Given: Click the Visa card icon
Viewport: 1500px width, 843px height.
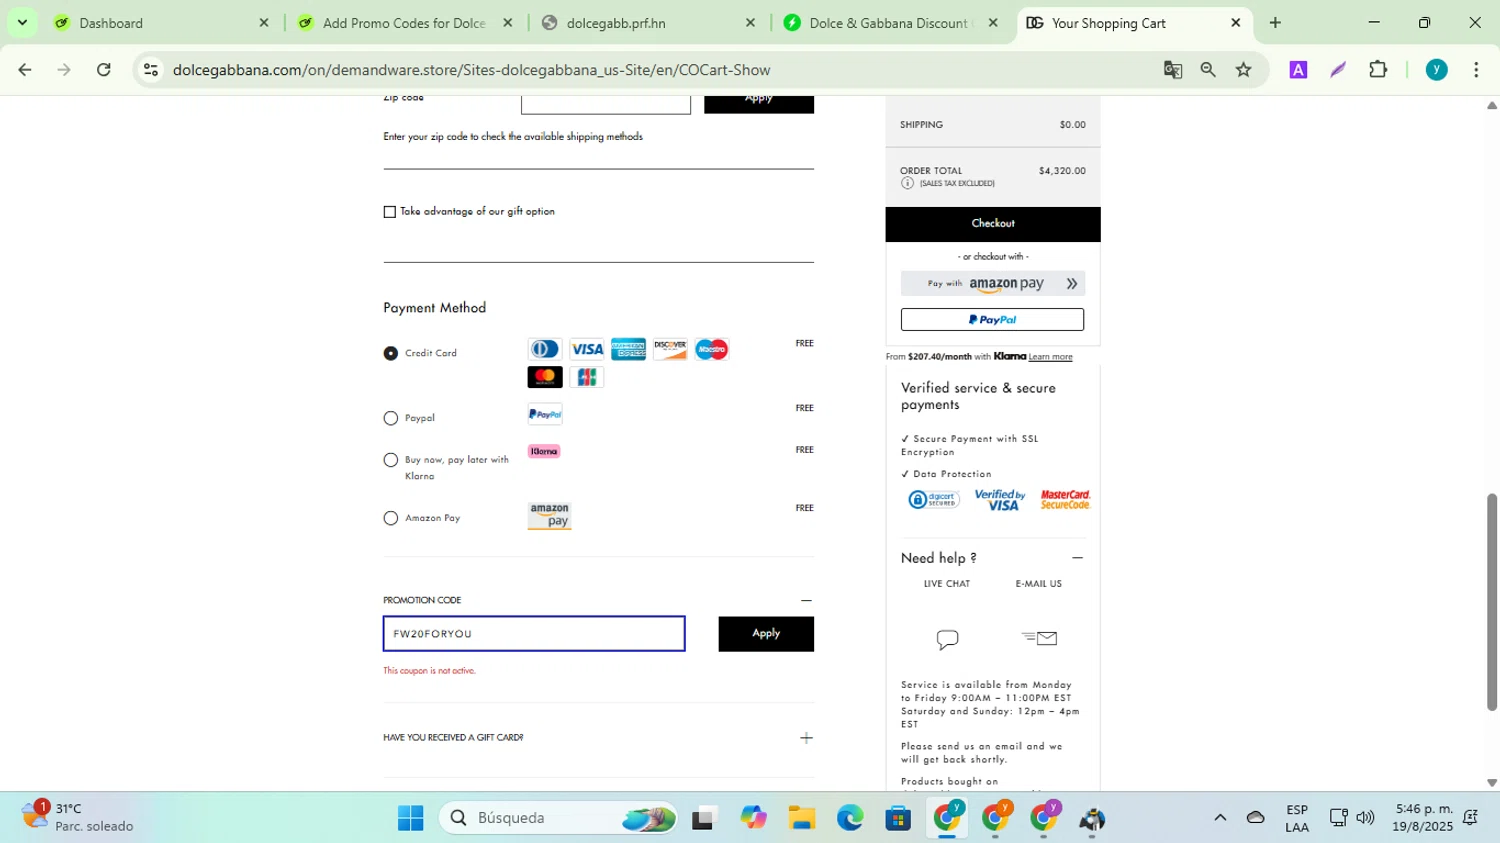Looking at the screenshot, I should [587, 349].
